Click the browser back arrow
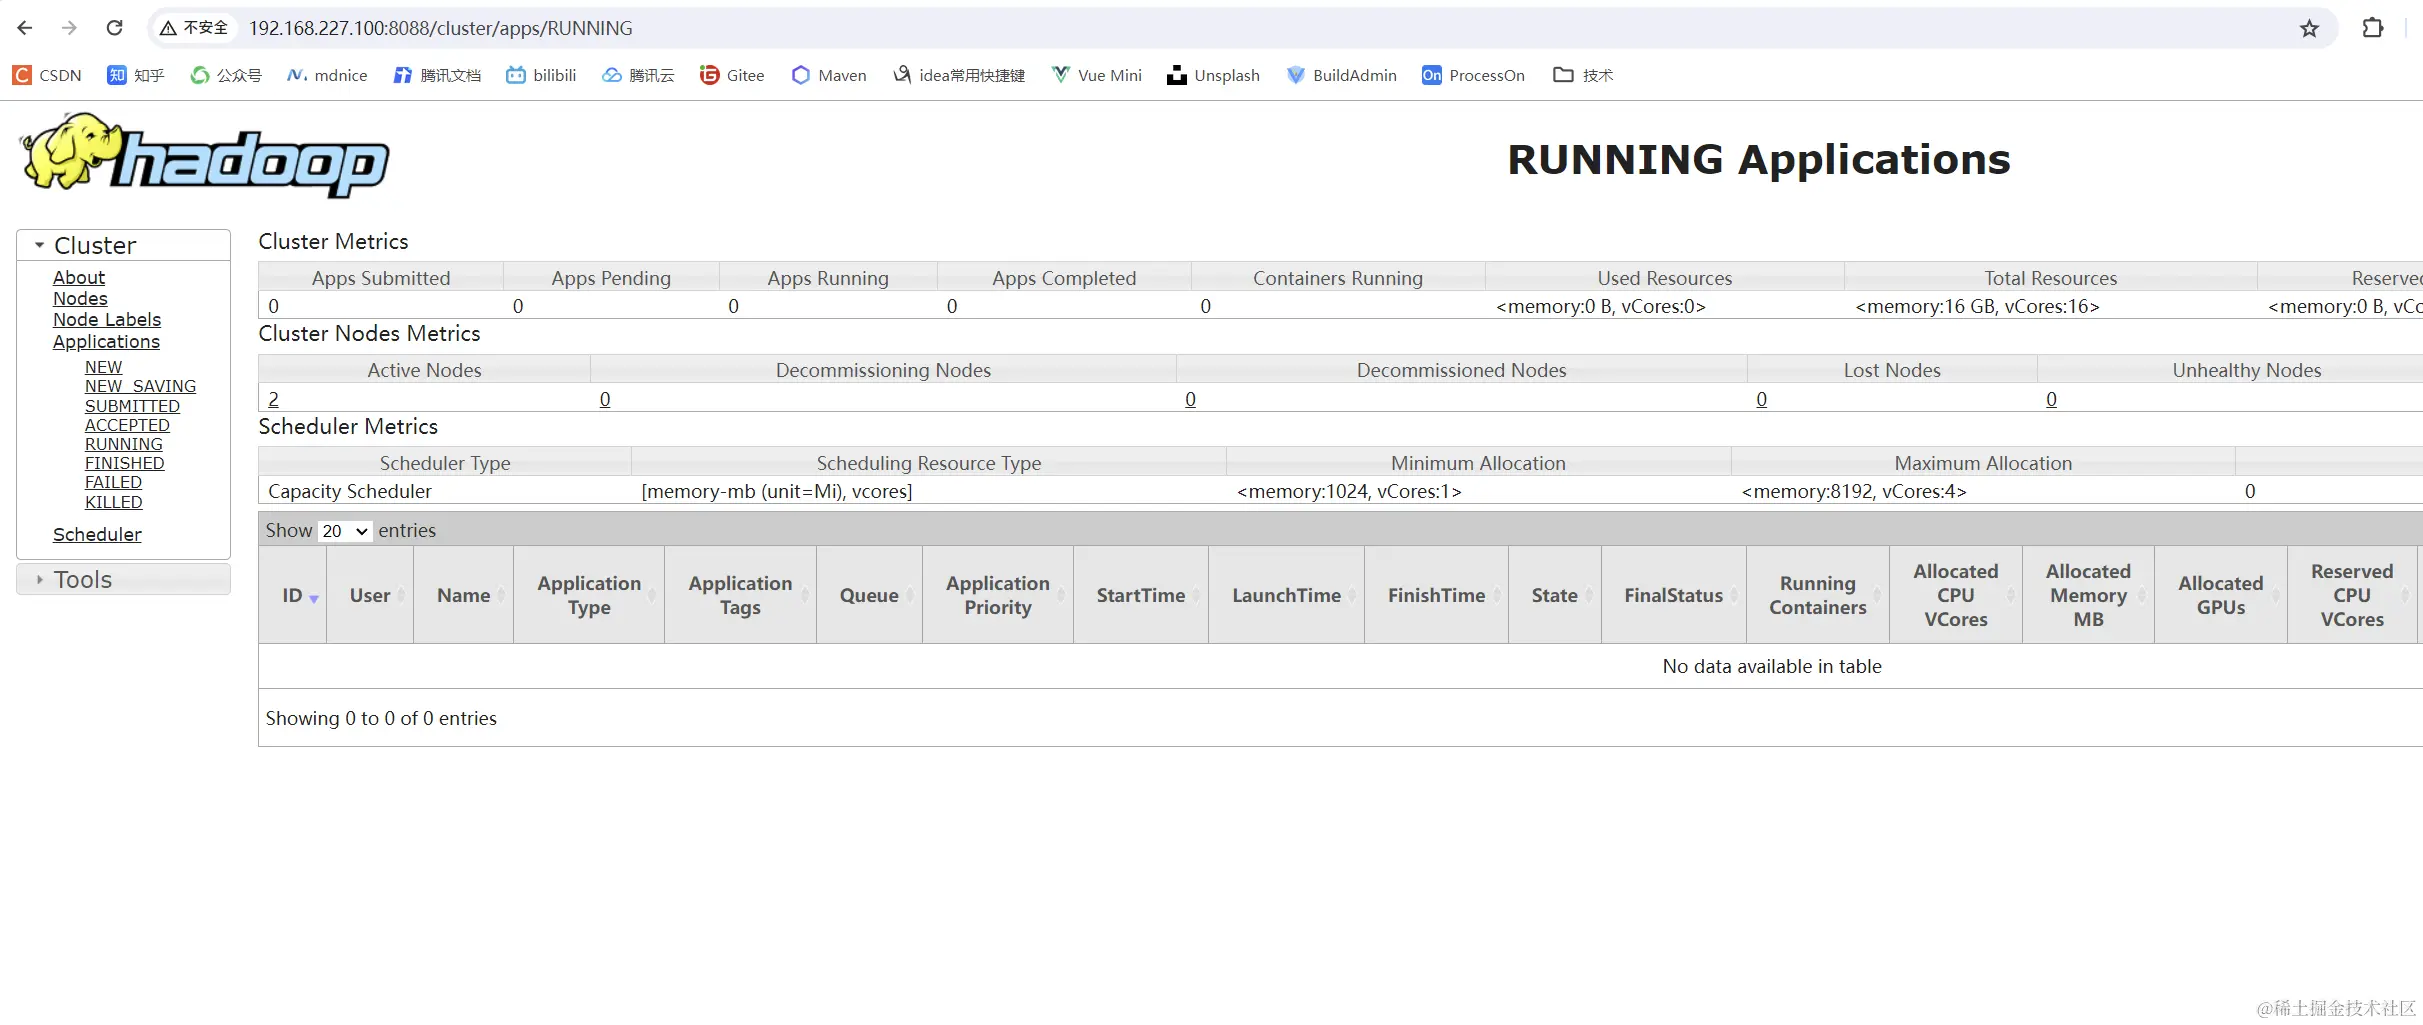The width and height of the screenshot is (2423, 1025). 25,28
